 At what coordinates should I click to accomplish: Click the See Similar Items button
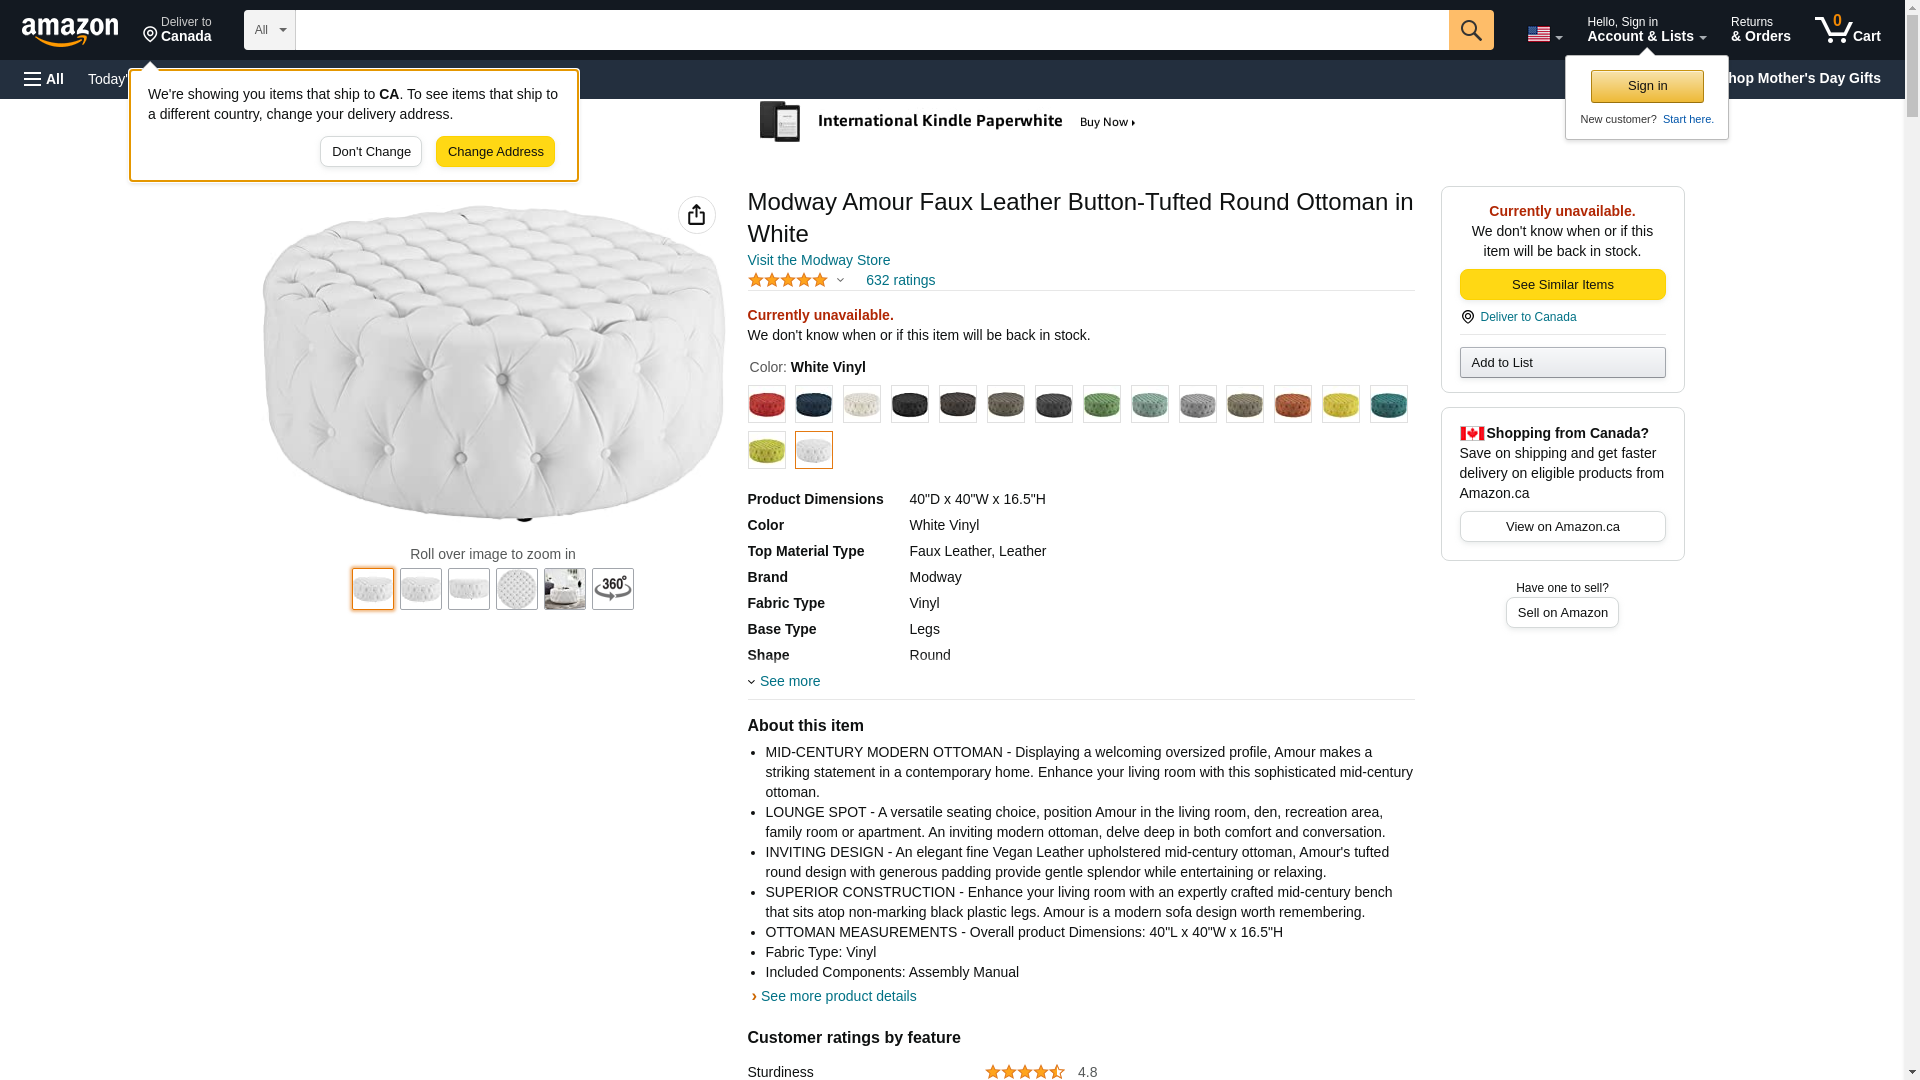pos(1562,285)
